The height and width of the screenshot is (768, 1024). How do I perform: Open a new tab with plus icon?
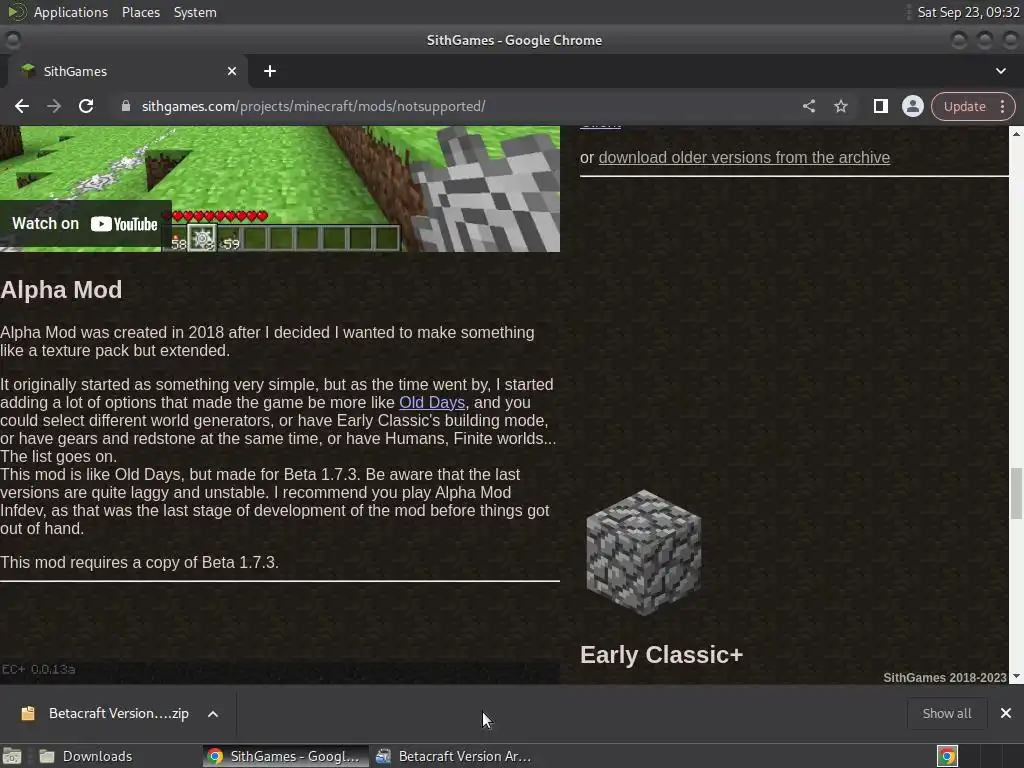270,71
